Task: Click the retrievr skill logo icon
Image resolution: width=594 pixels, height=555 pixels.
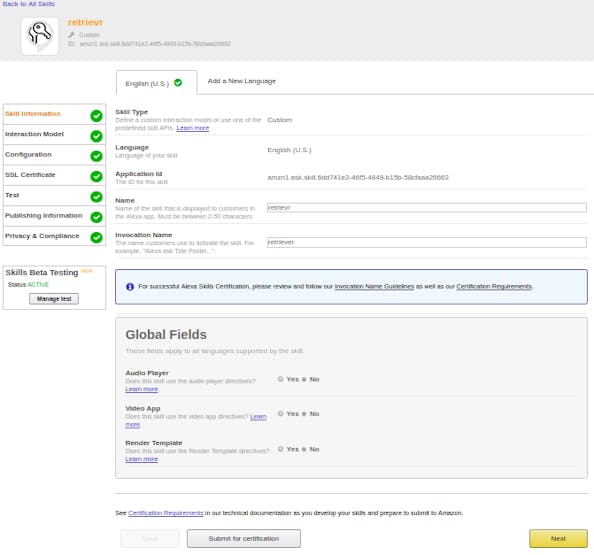Action: [40, 36]
